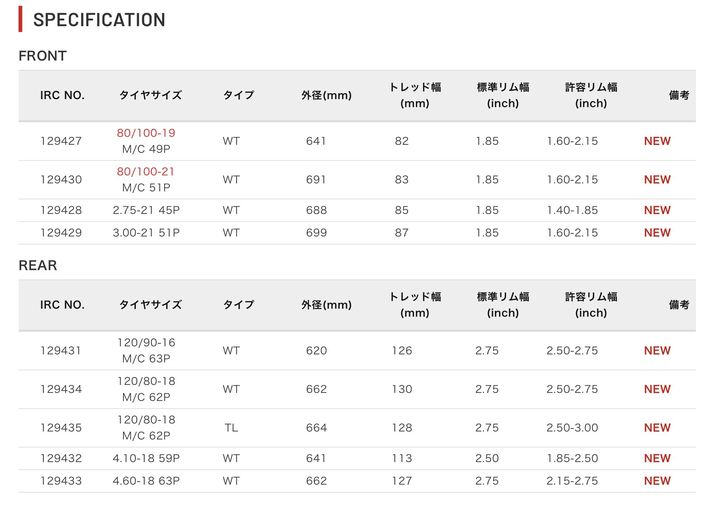Click NEW label in 129433 row
The image size is (720, 505).
(657, 481)
